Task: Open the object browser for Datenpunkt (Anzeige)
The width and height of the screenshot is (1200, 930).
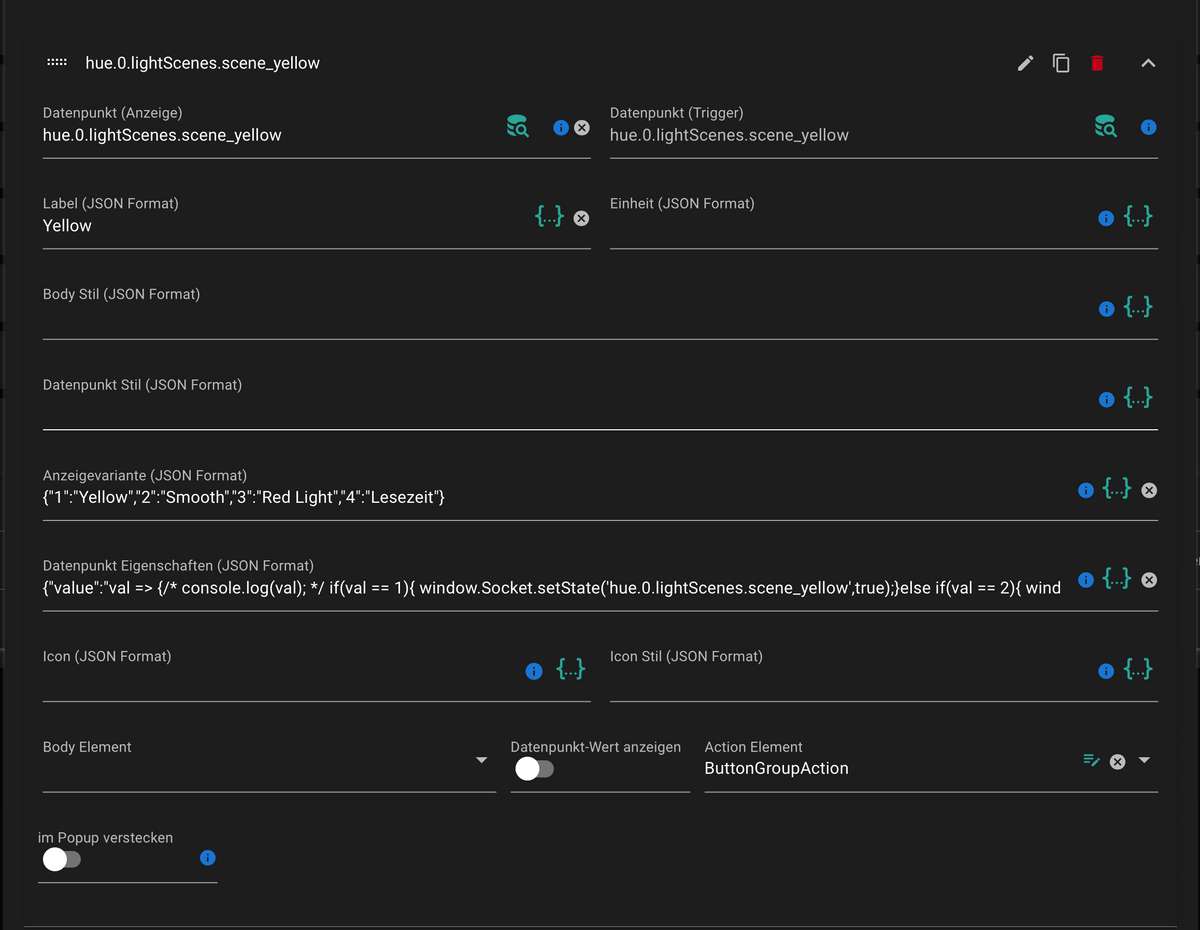Action: click(x=517, y=127)
